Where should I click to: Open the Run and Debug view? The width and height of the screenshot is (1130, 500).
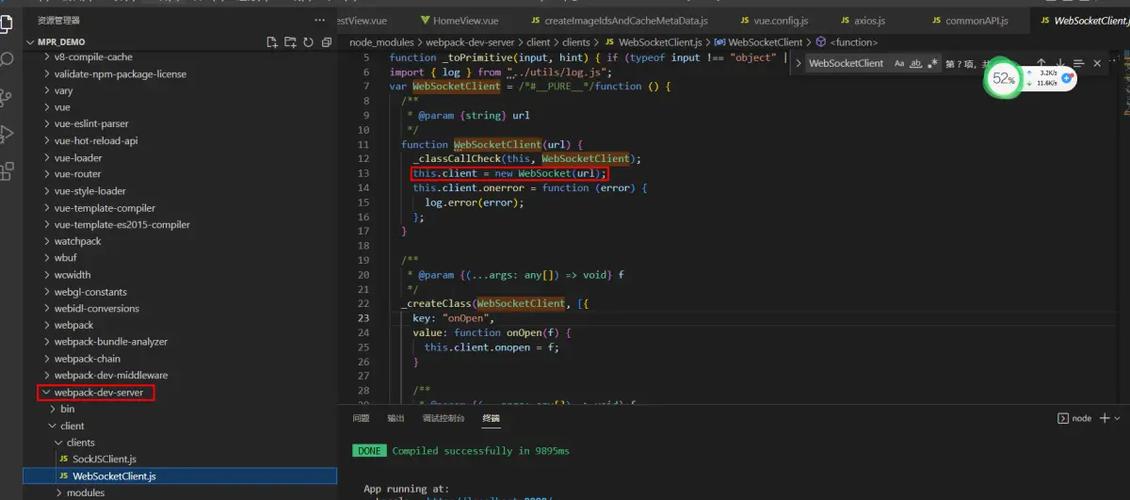pos(7,133)
